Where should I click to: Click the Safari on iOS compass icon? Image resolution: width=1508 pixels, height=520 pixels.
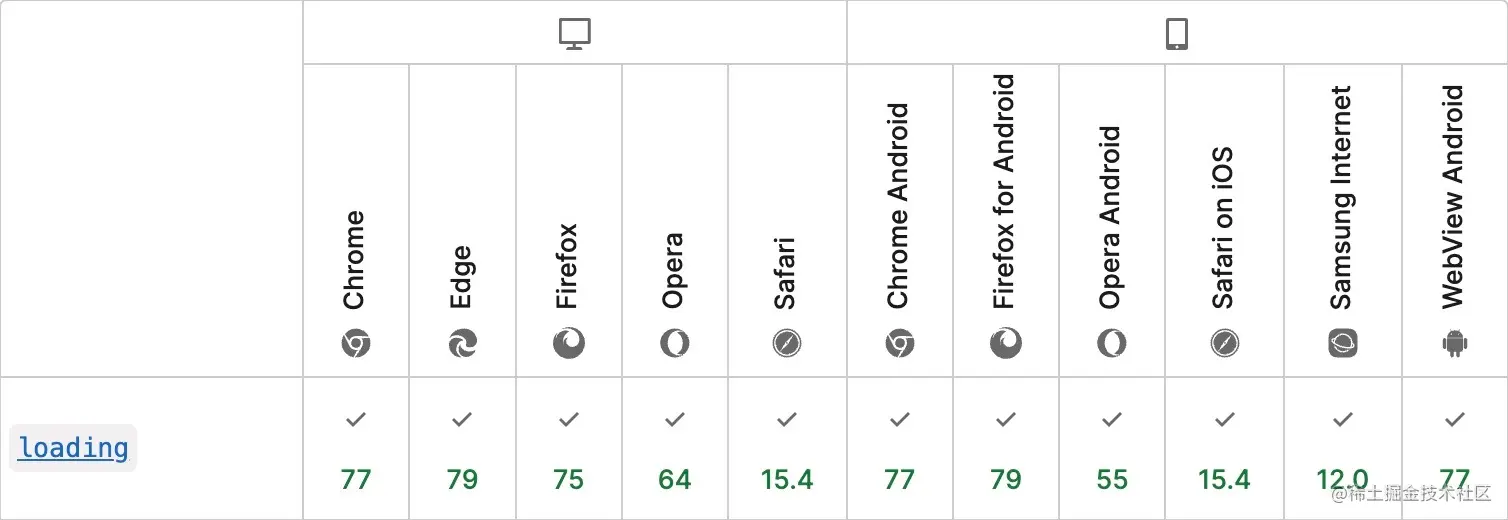(x=1225, y=344)
